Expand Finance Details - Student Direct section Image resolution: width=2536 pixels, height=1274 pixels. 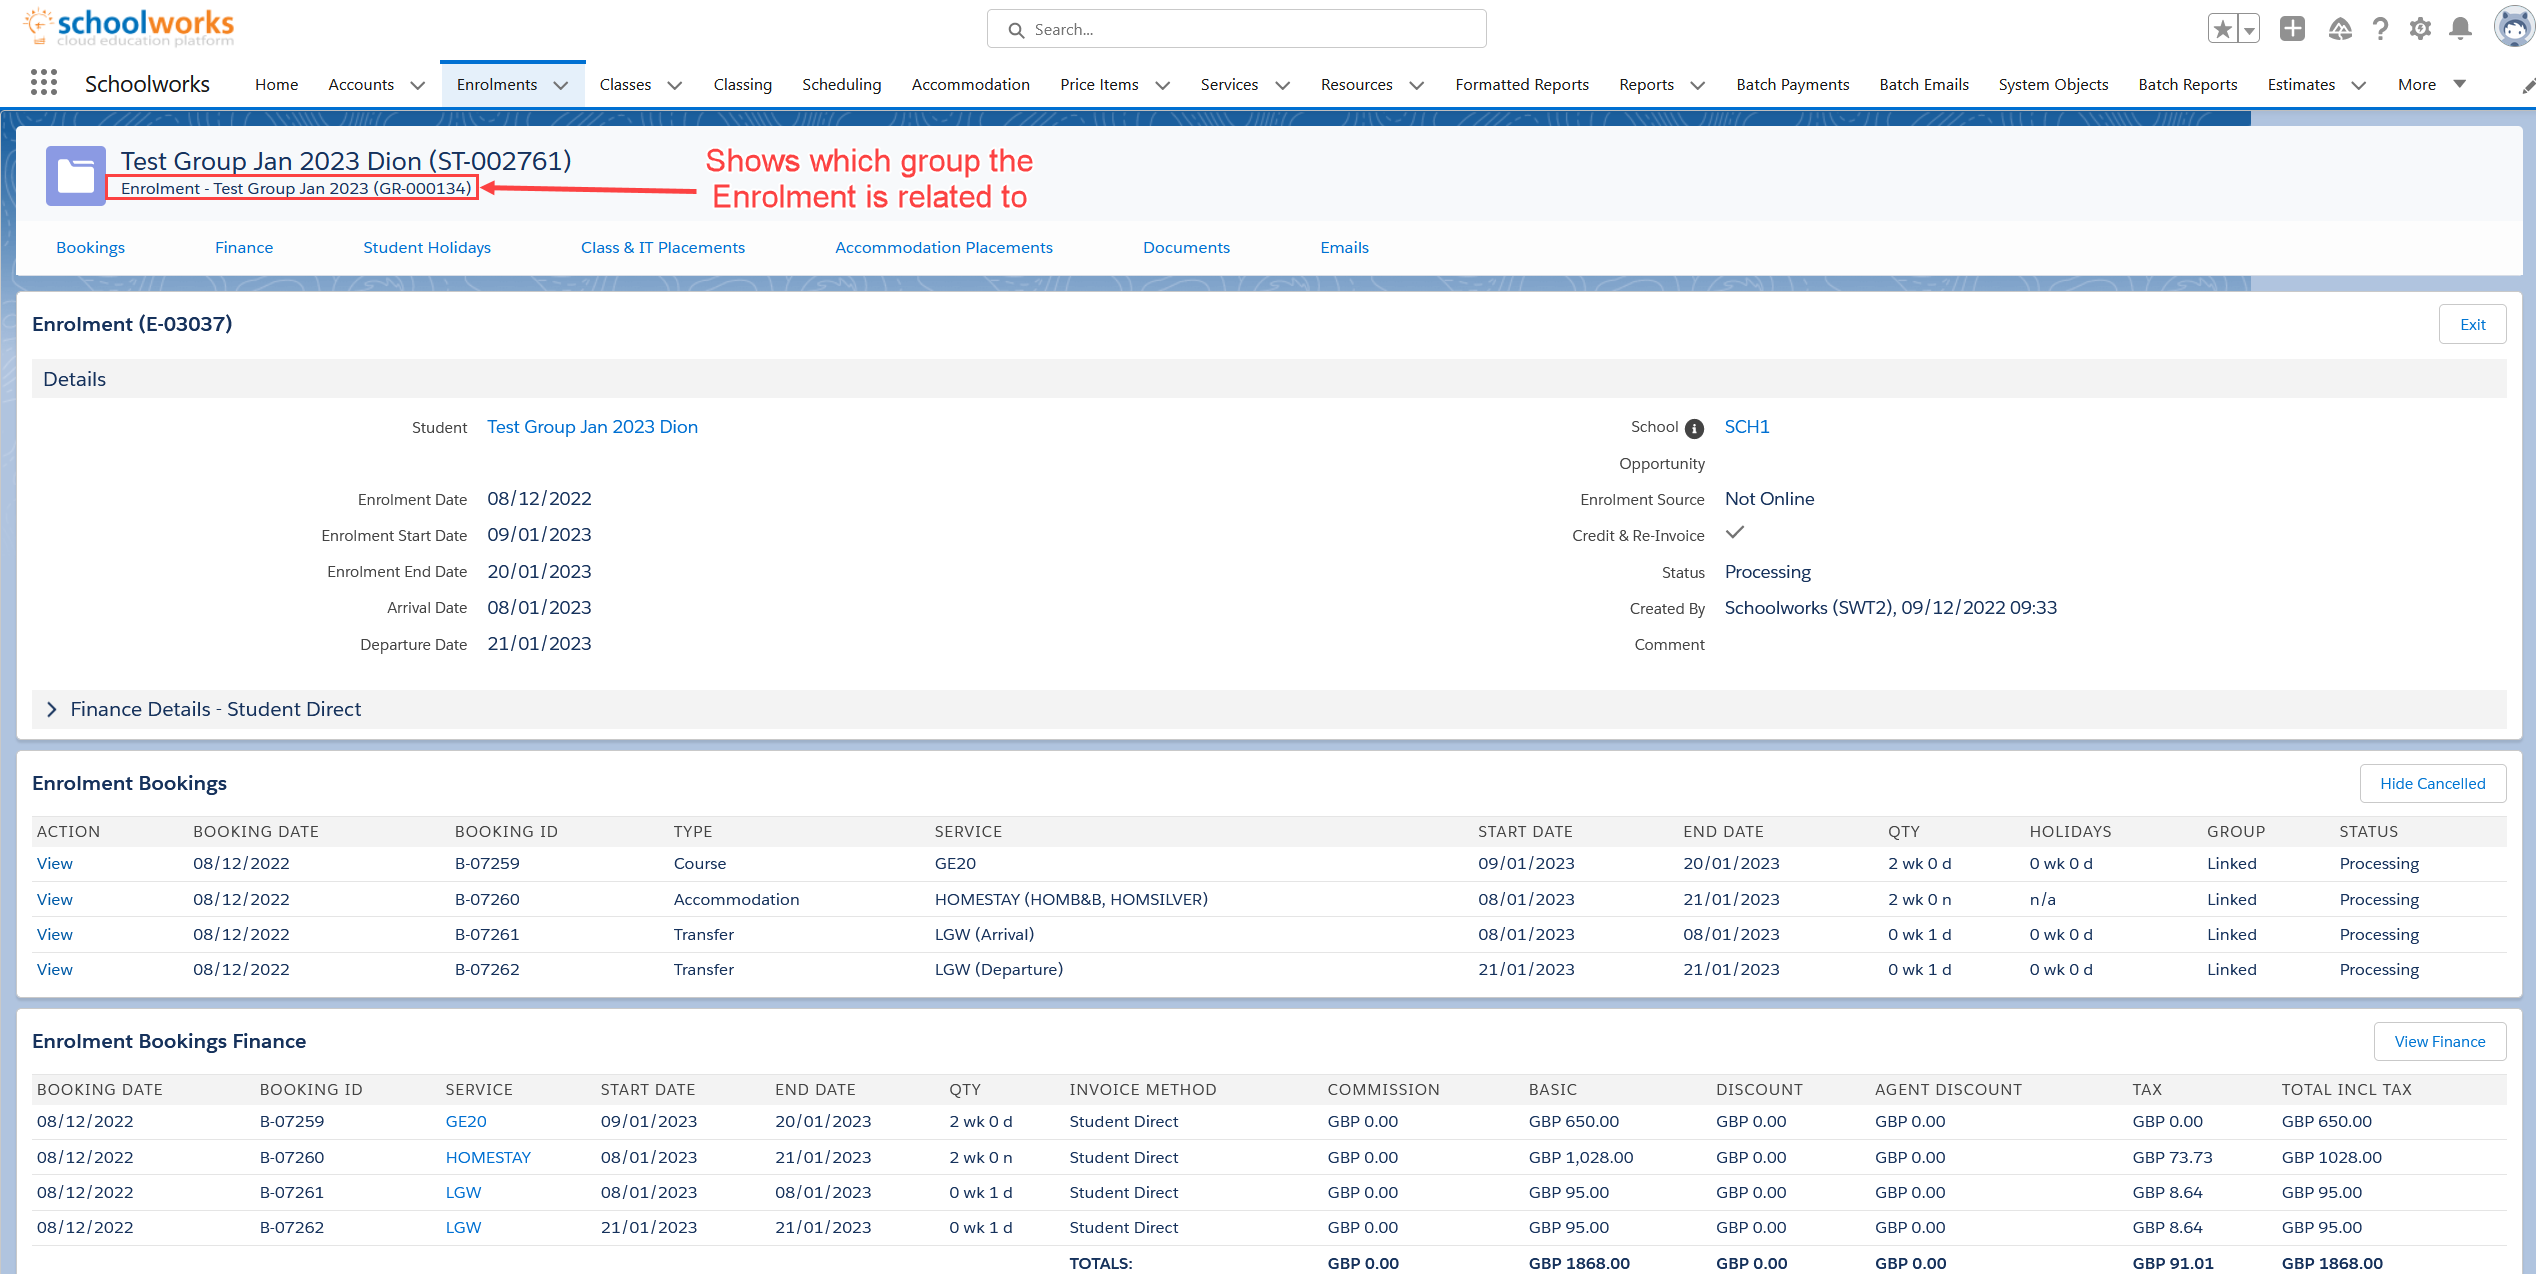[52, 709]
